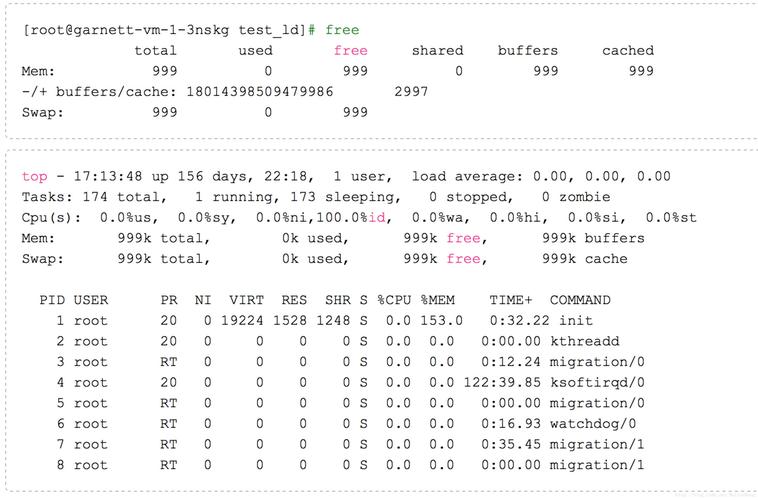The height and width of the screenshot is (500, 758).
Task: Click the PID column header
Action: pos(51,300)
